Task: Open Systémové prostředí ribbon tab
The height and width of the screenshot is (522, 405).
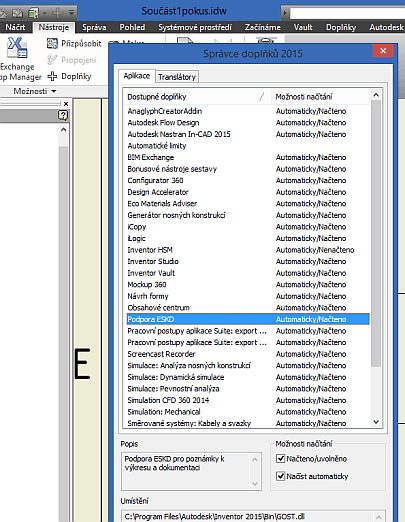Action: [195, 27]
